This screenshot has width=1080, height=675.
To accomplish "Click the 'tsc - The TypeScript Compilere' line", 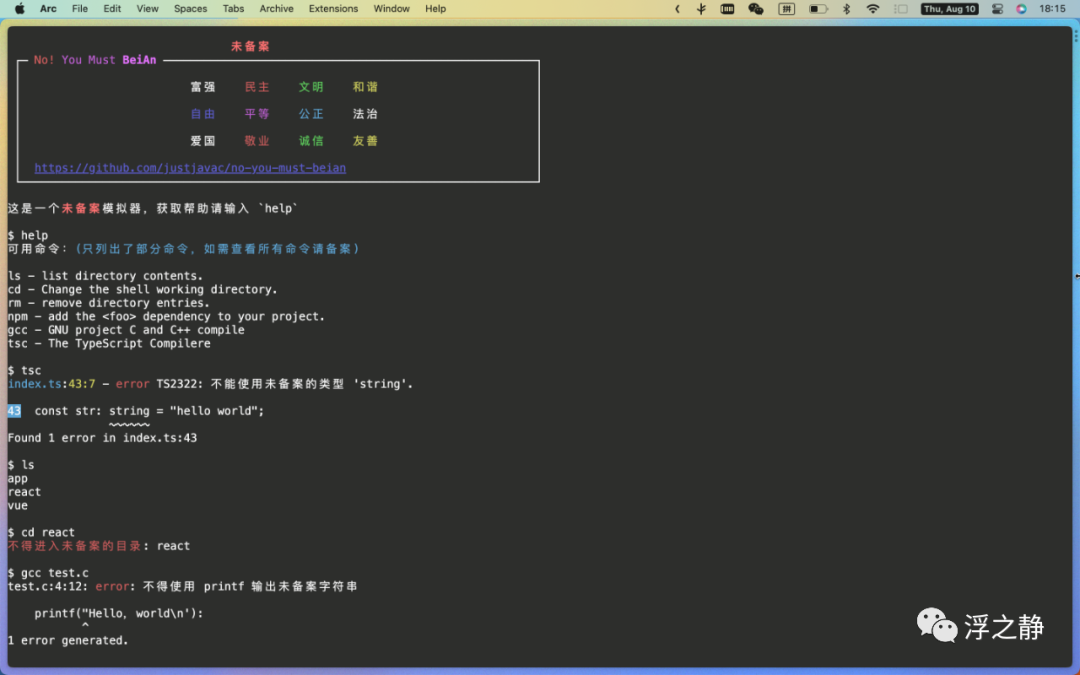I will point(109,344).
